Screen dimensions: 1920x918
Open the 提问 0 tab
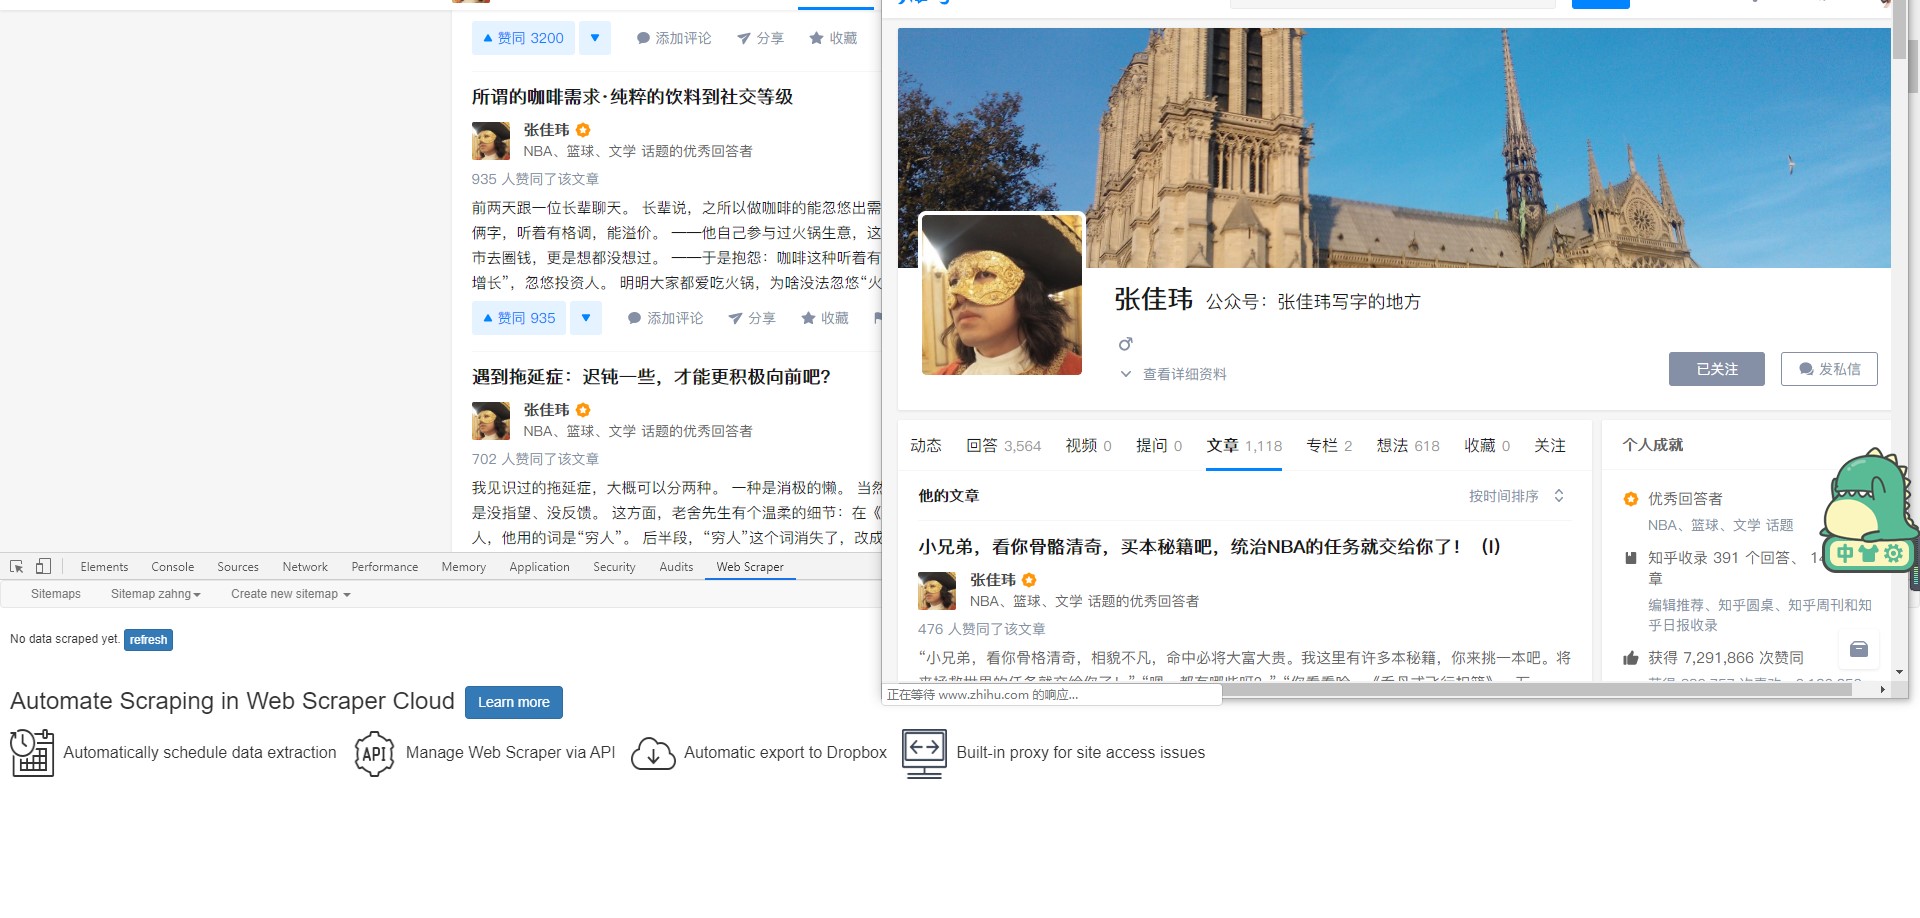pyautogui.click(x=1159, y=446)
